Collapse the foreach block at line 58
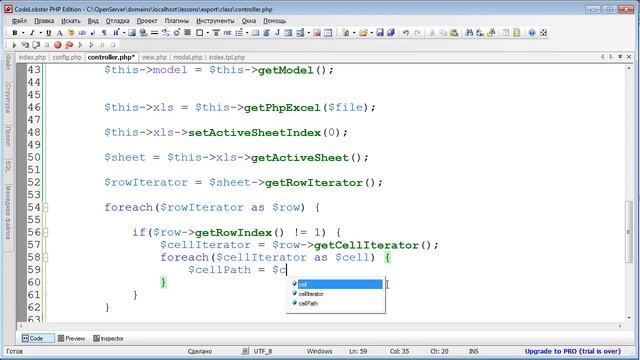Image resolution: width=640 pixels, height=360 pixels. pos(45,258)
